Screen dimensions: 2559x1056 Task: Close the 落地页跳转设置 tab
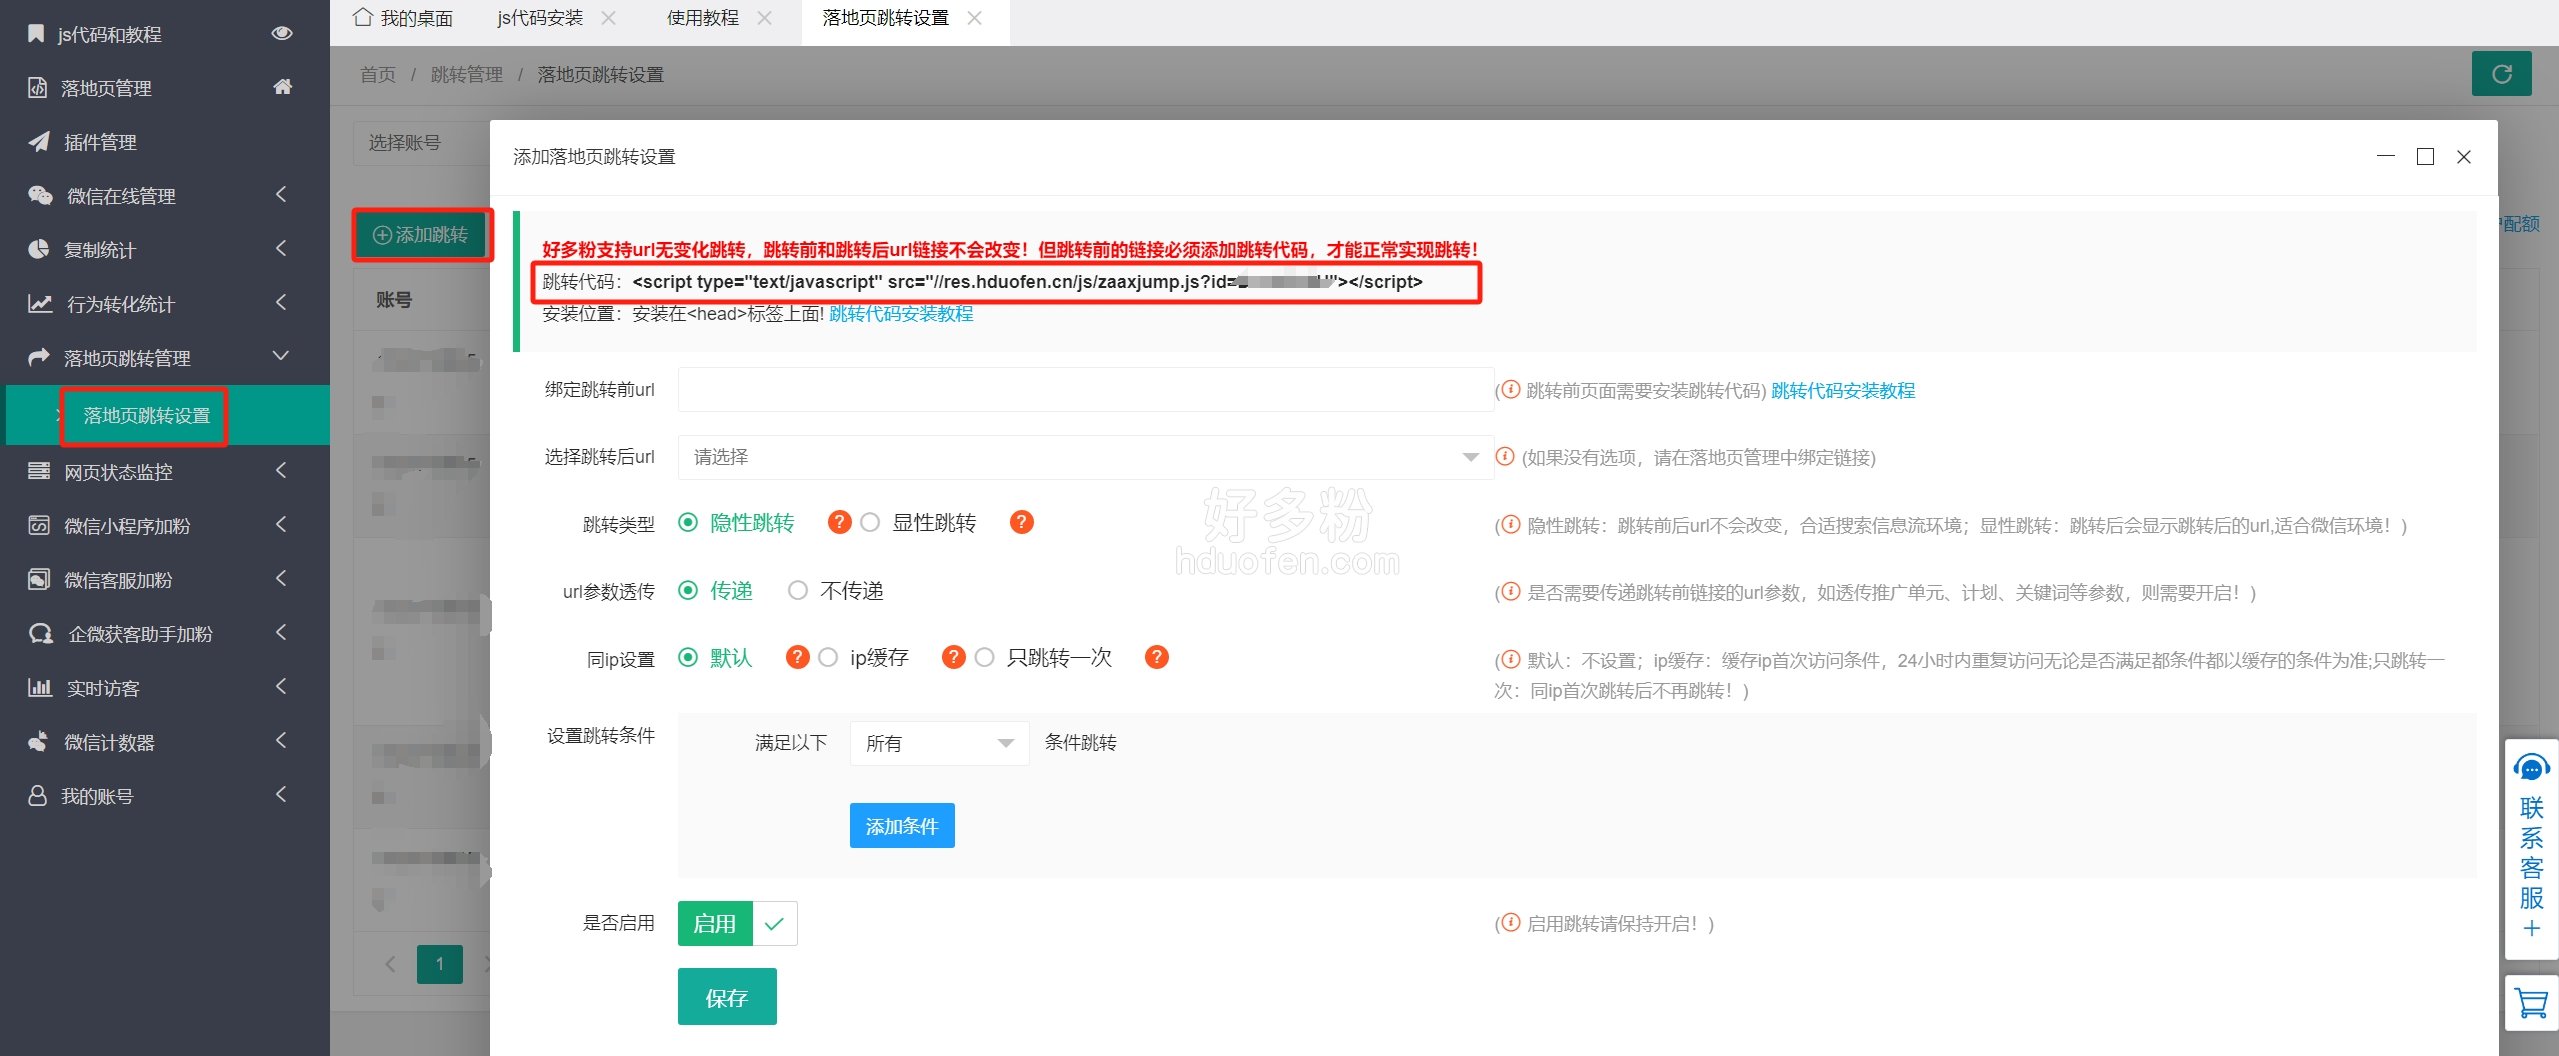pyautogui.click(x=975, y=18)
